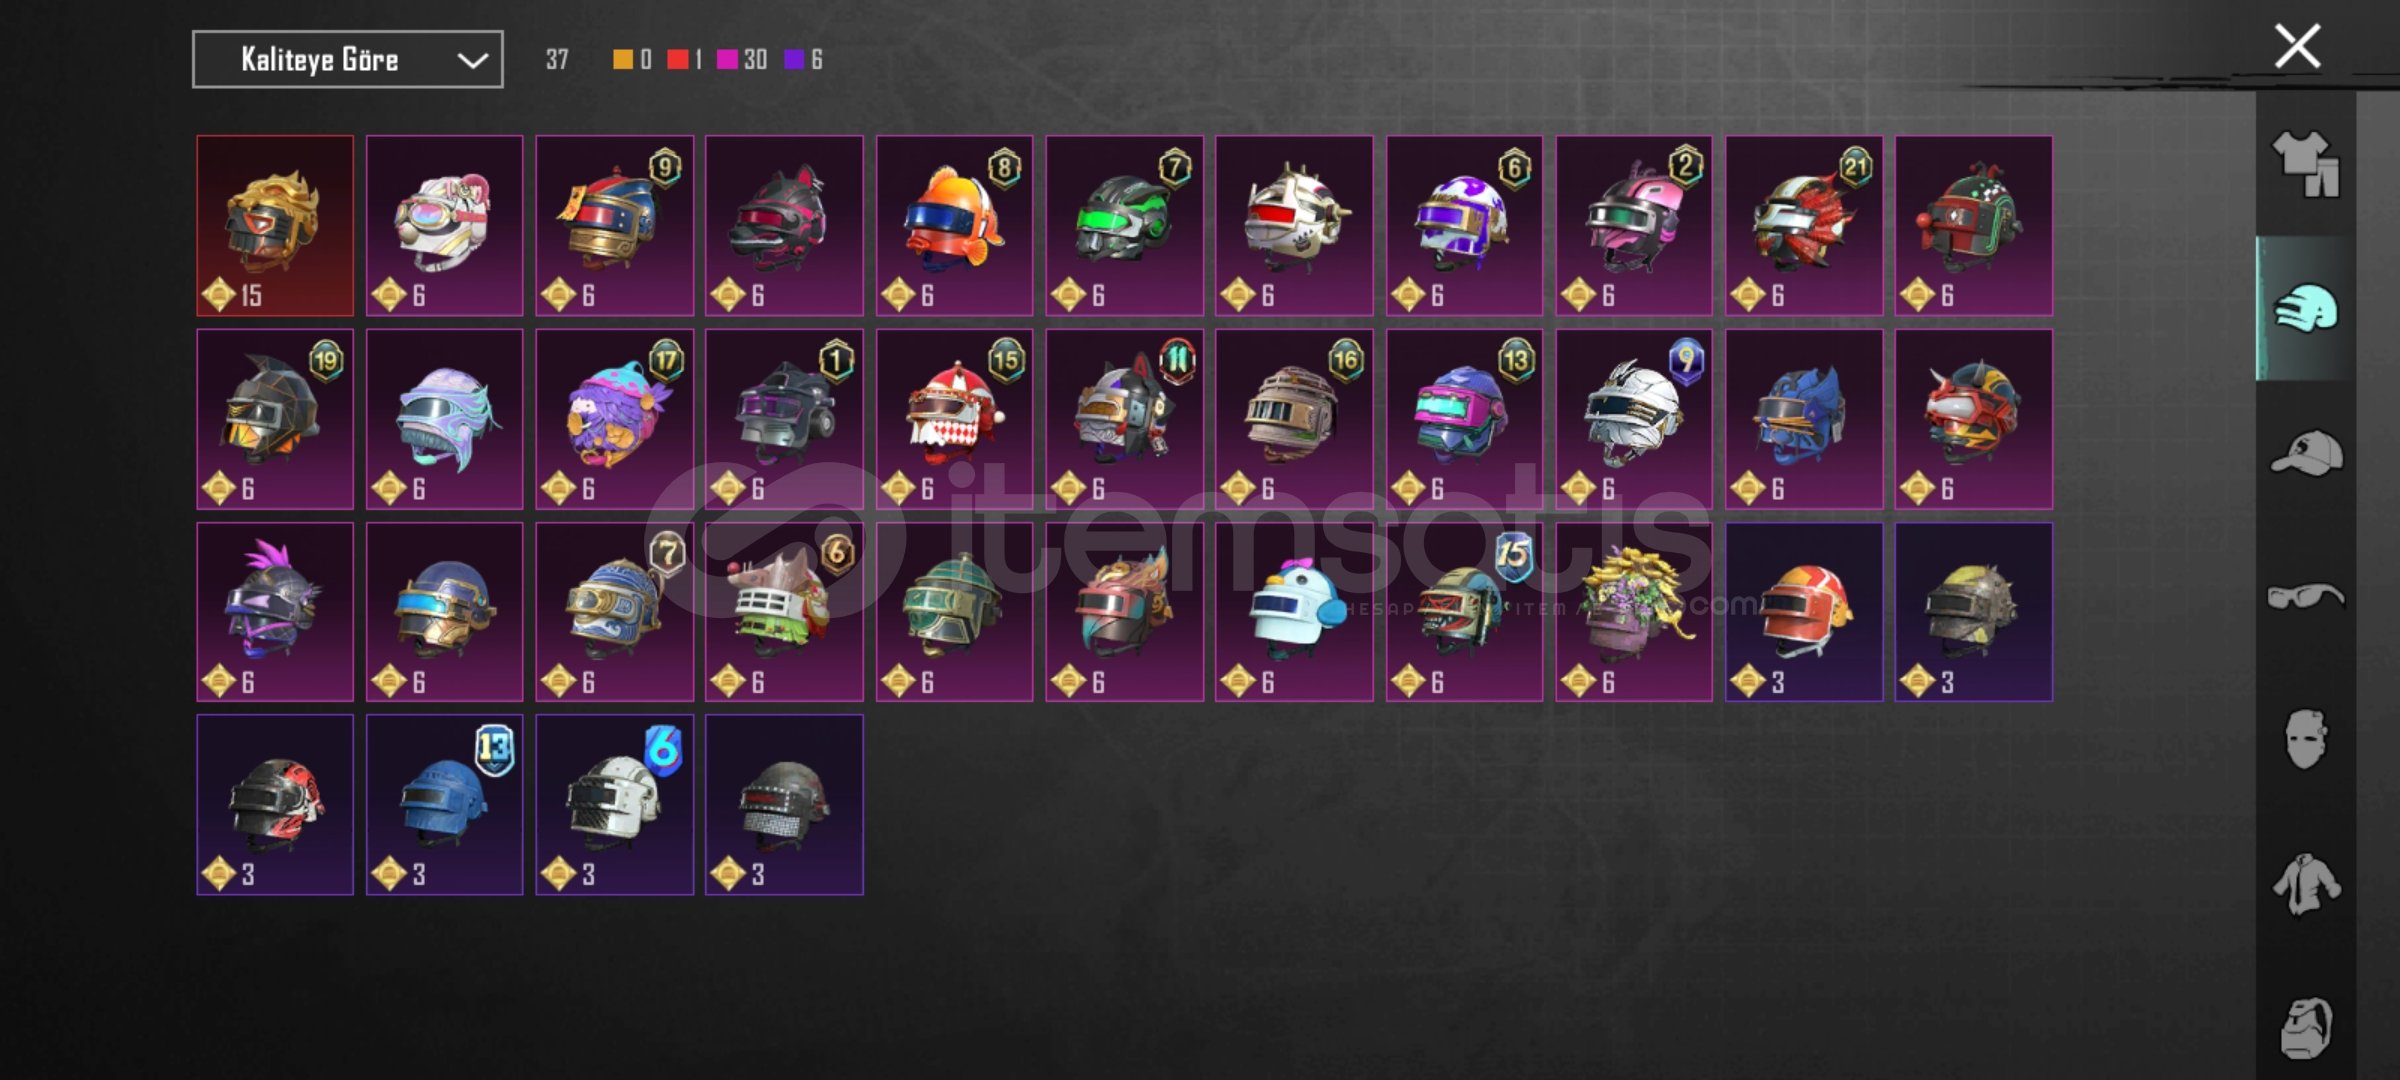
Task: Select the golden helmet worth 15
Action: pyautogui.click(x=275, y=226)
